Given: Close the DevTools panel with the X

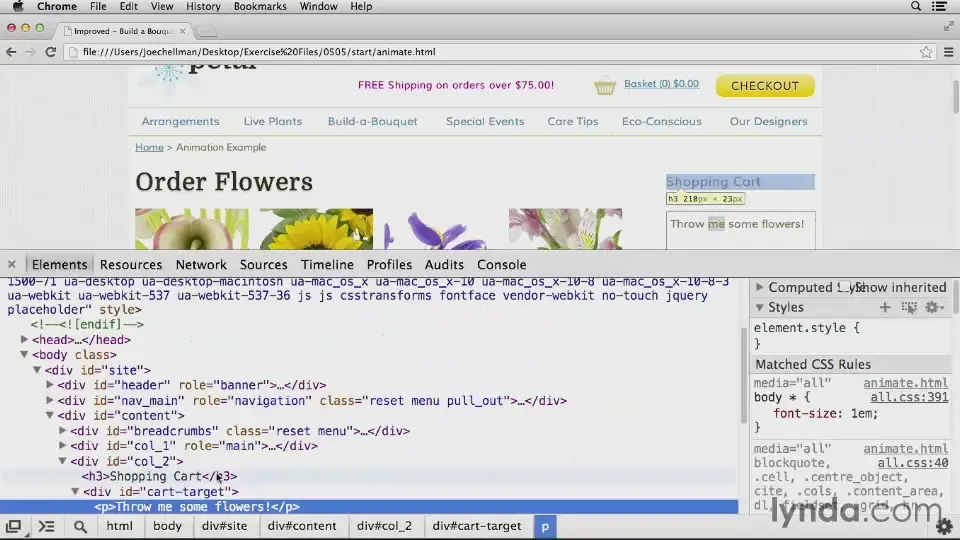Looking at the screenshot, I should point(12,264).
